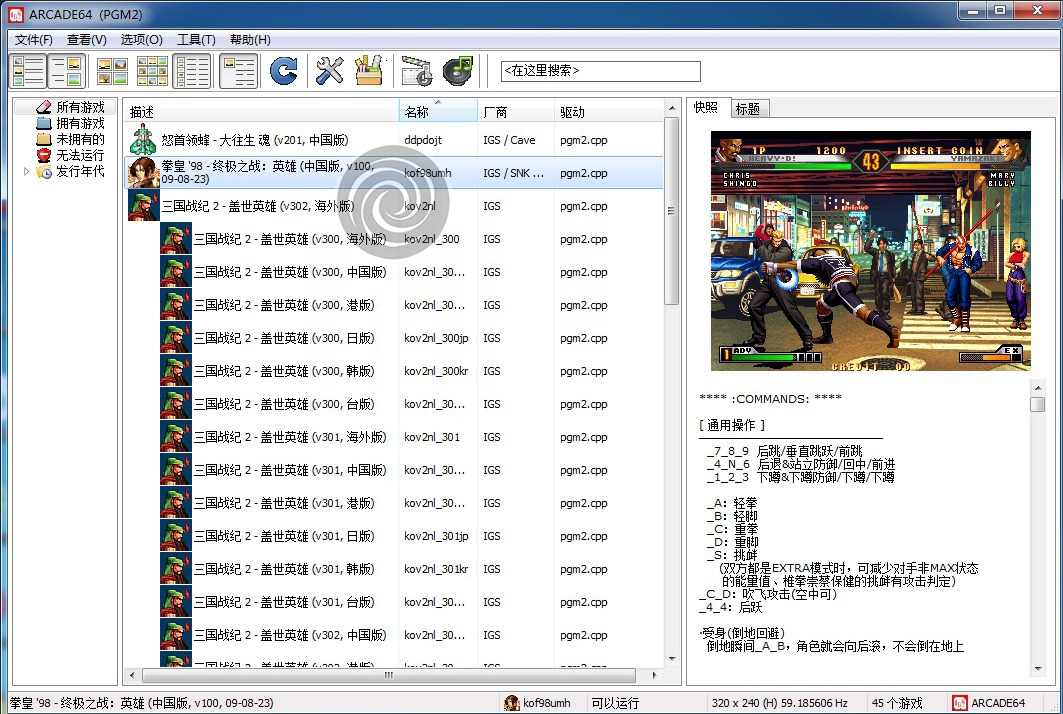Click the blue refresh arrow icon
Image resolution: width=1063 pixels, height=714 pixels.
[x=283, y=71]
